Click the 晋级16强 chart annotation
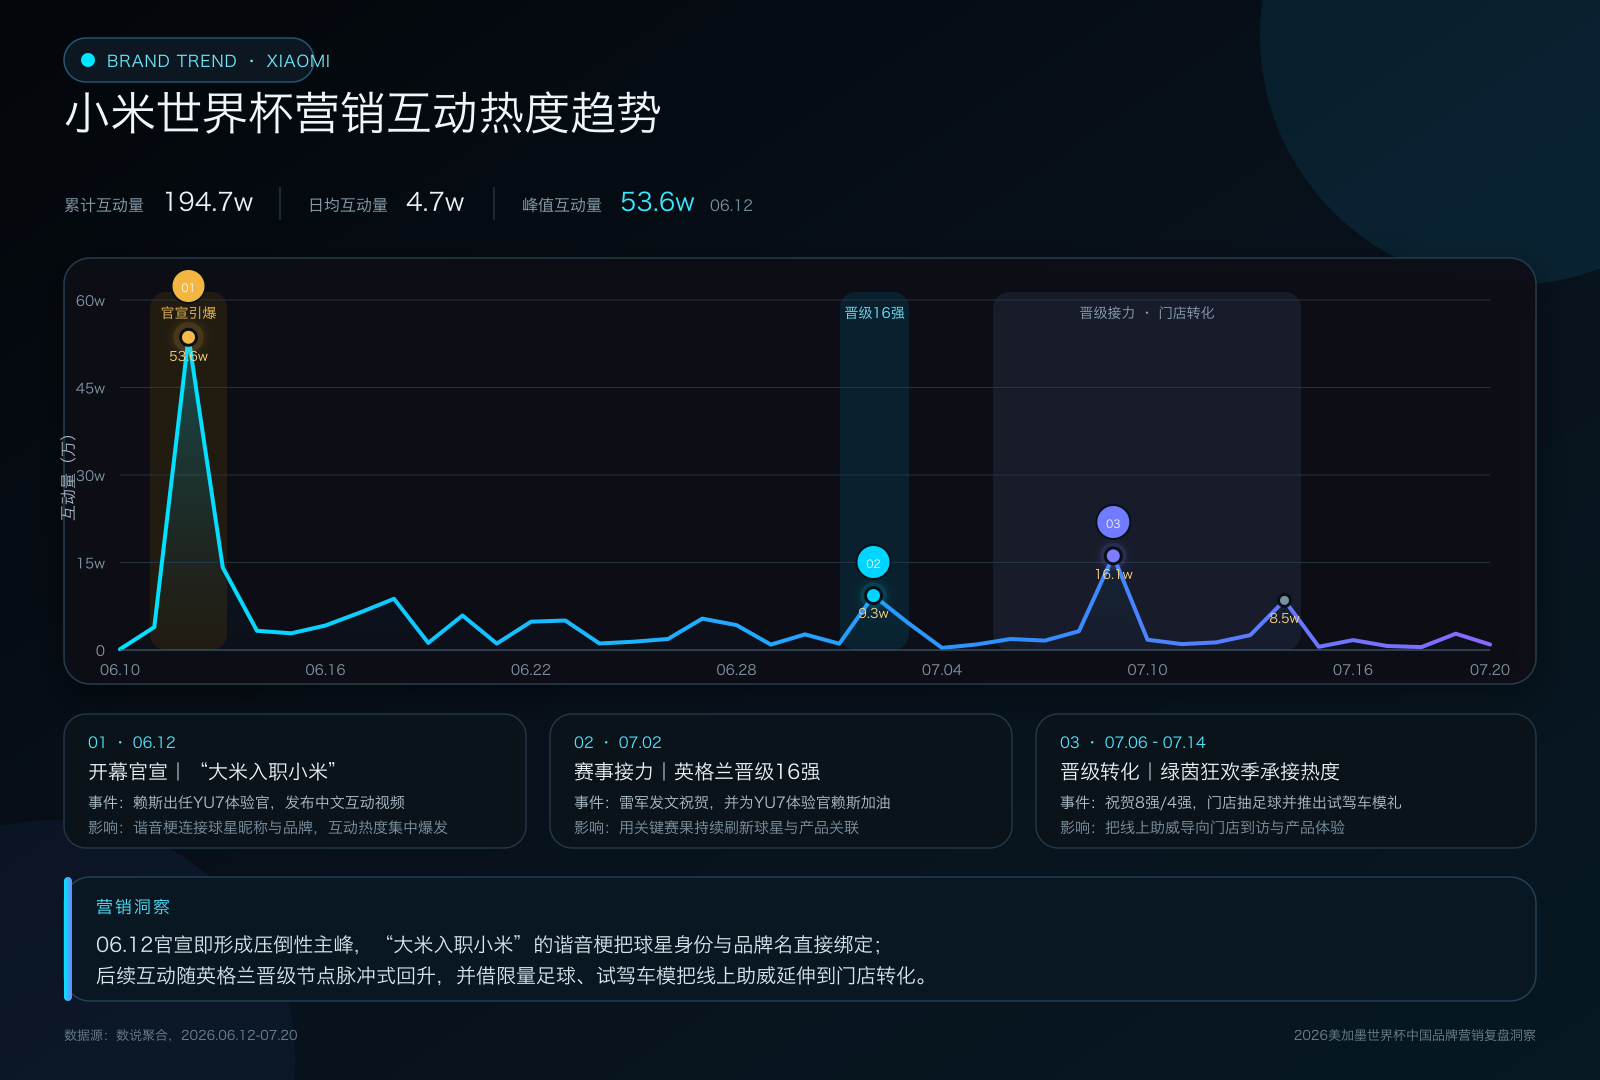Image resolution: width=1600 pixels, height=1080 pixels. [x=874, y=313]
